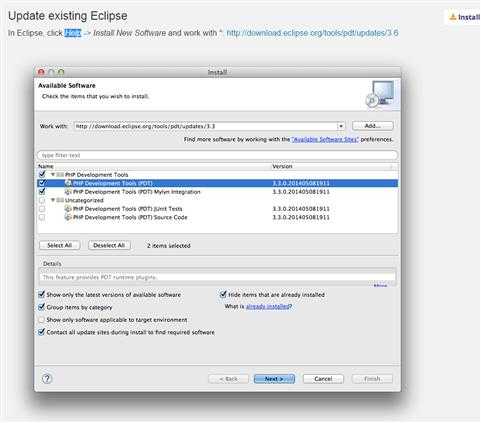Click the PHP Development Tools category folder icon
This screenshot has height=423, width=481.
pos(60,175)
